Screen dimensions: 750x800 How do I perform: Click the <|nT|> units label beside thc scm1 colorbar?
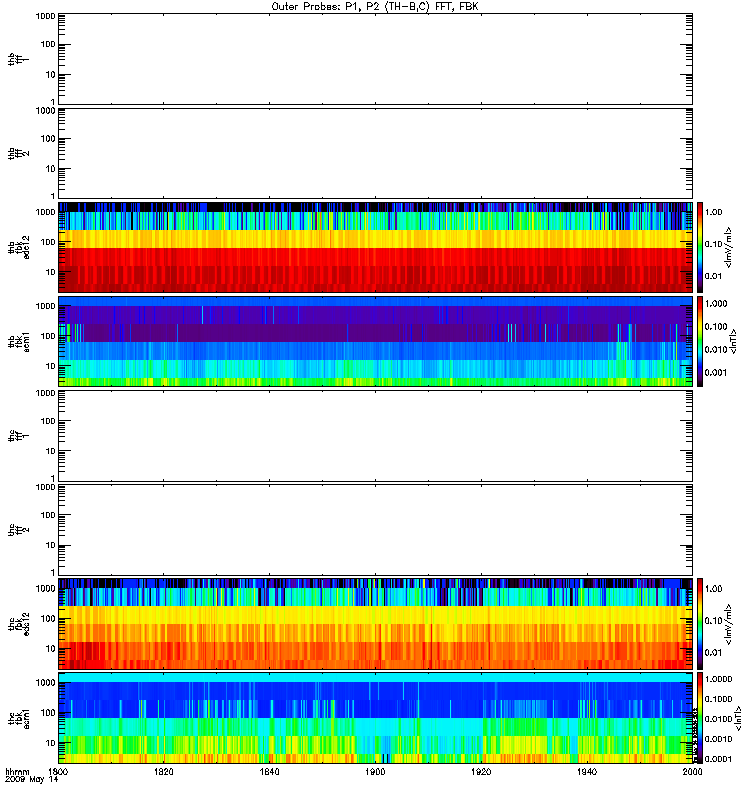[737, 718]
